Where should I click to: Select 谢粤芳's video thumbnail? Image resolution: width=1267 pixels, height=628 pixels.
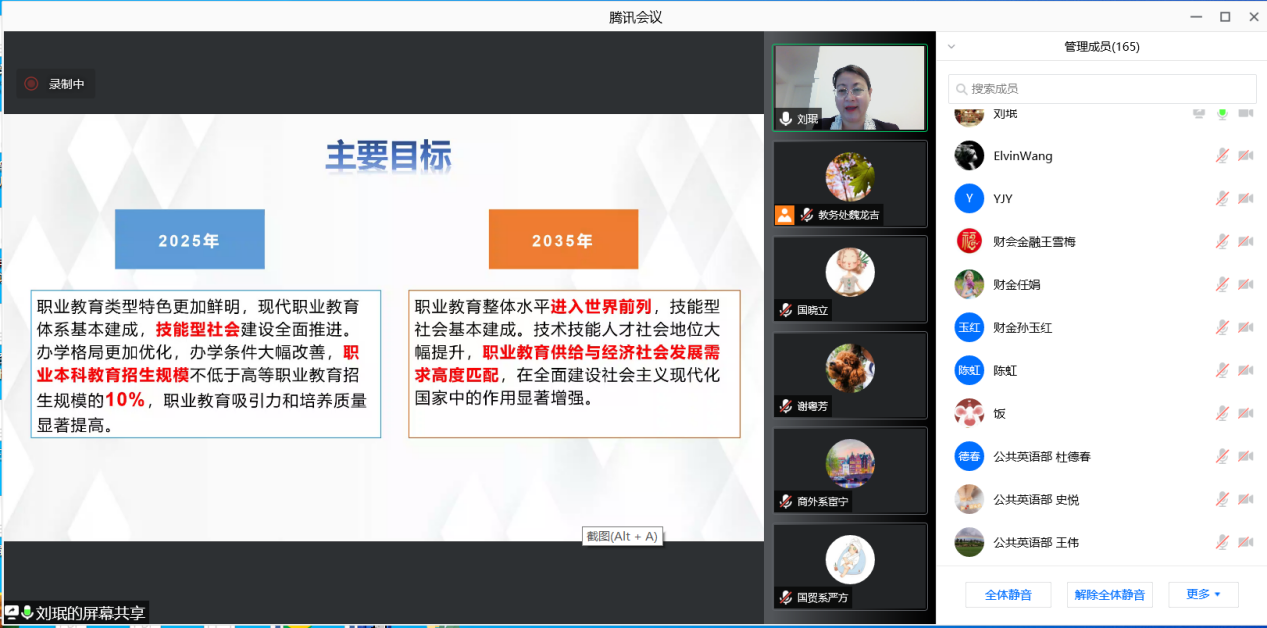[x=850, y=375]
